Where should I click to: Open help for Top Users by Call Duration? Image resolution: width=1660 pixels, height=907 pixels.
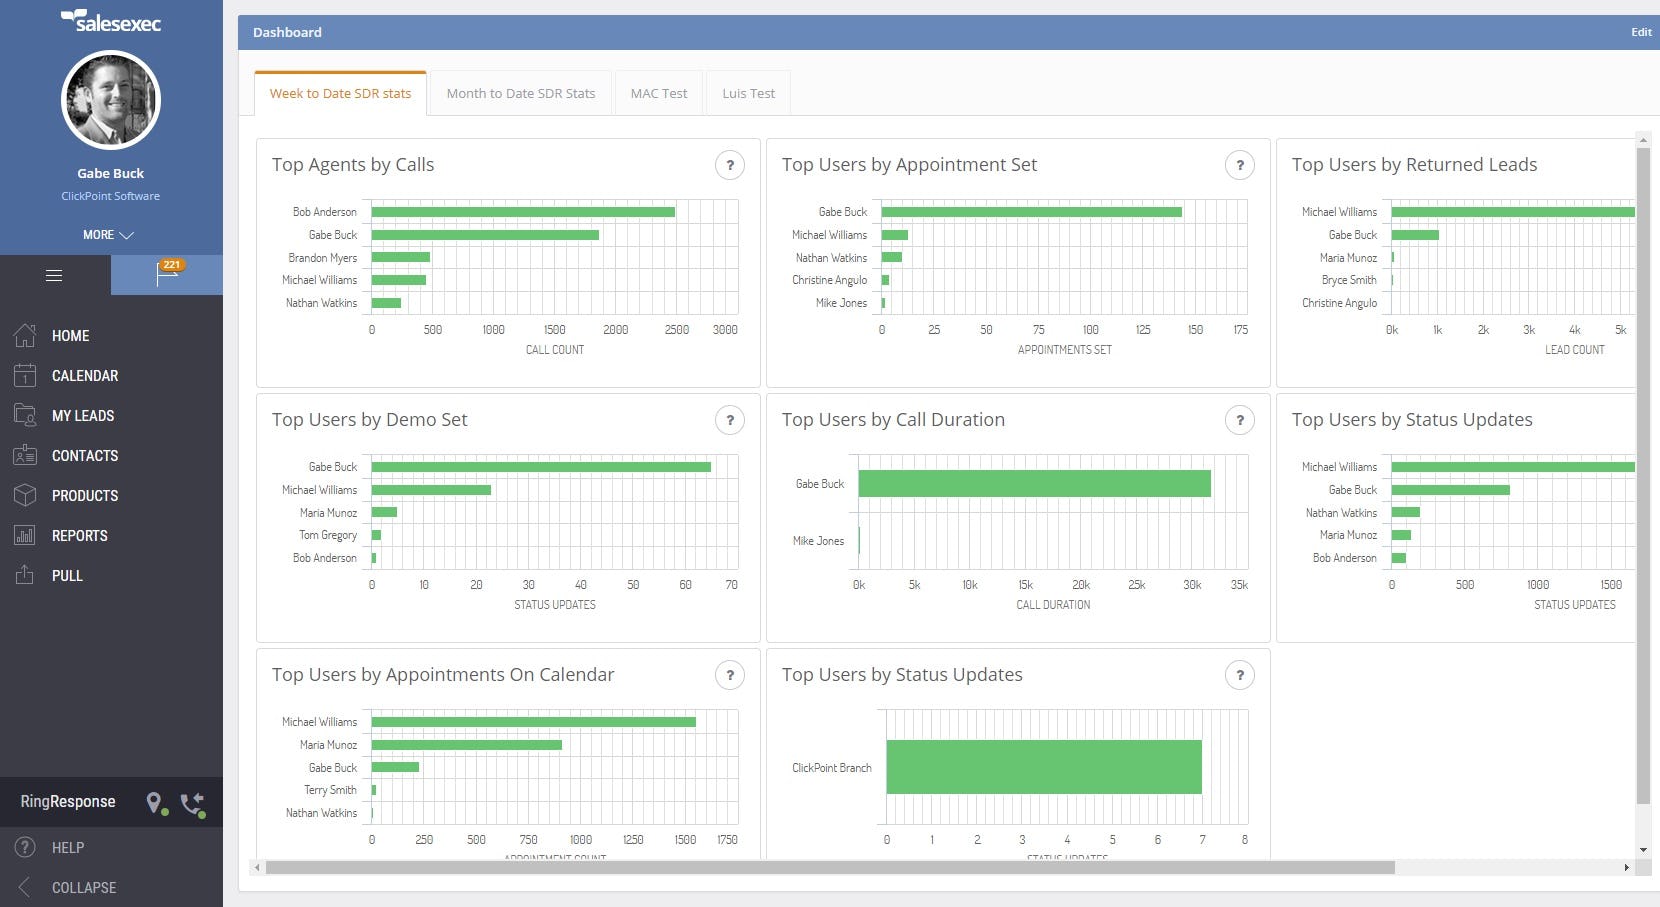coord(1240,420)
